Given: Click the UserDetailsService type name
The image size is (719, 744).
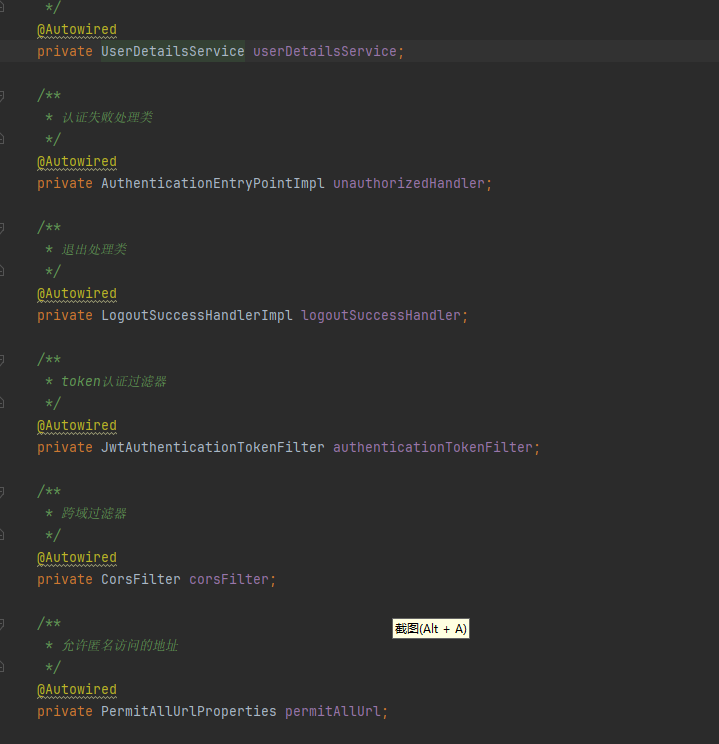Looking at the screenshot, I should coord(173,51).
